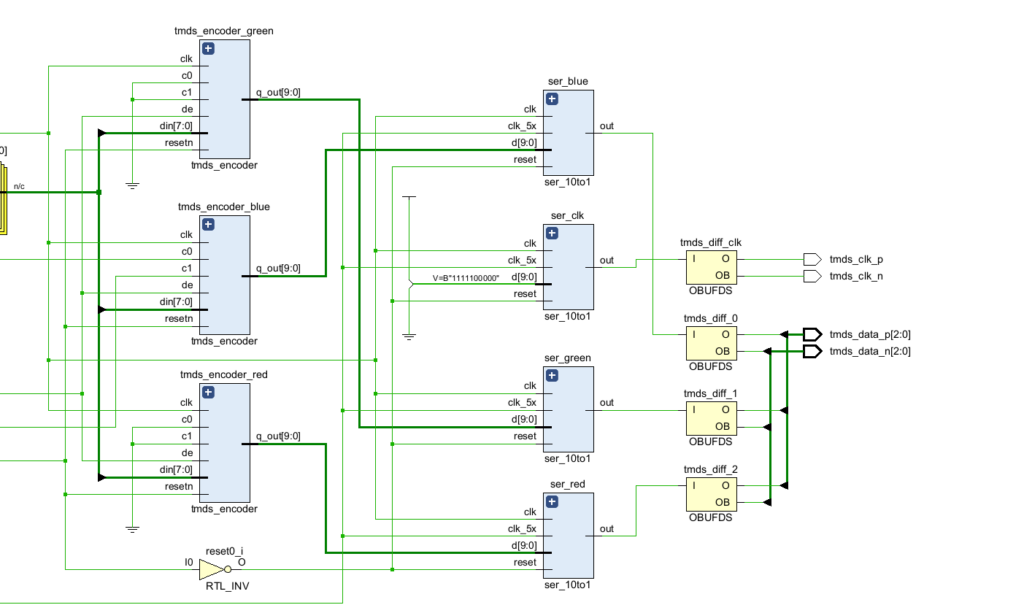Screen dimensions: 1024x613
Task: Select the out pin of ser_red
Action: coord(607,529)
